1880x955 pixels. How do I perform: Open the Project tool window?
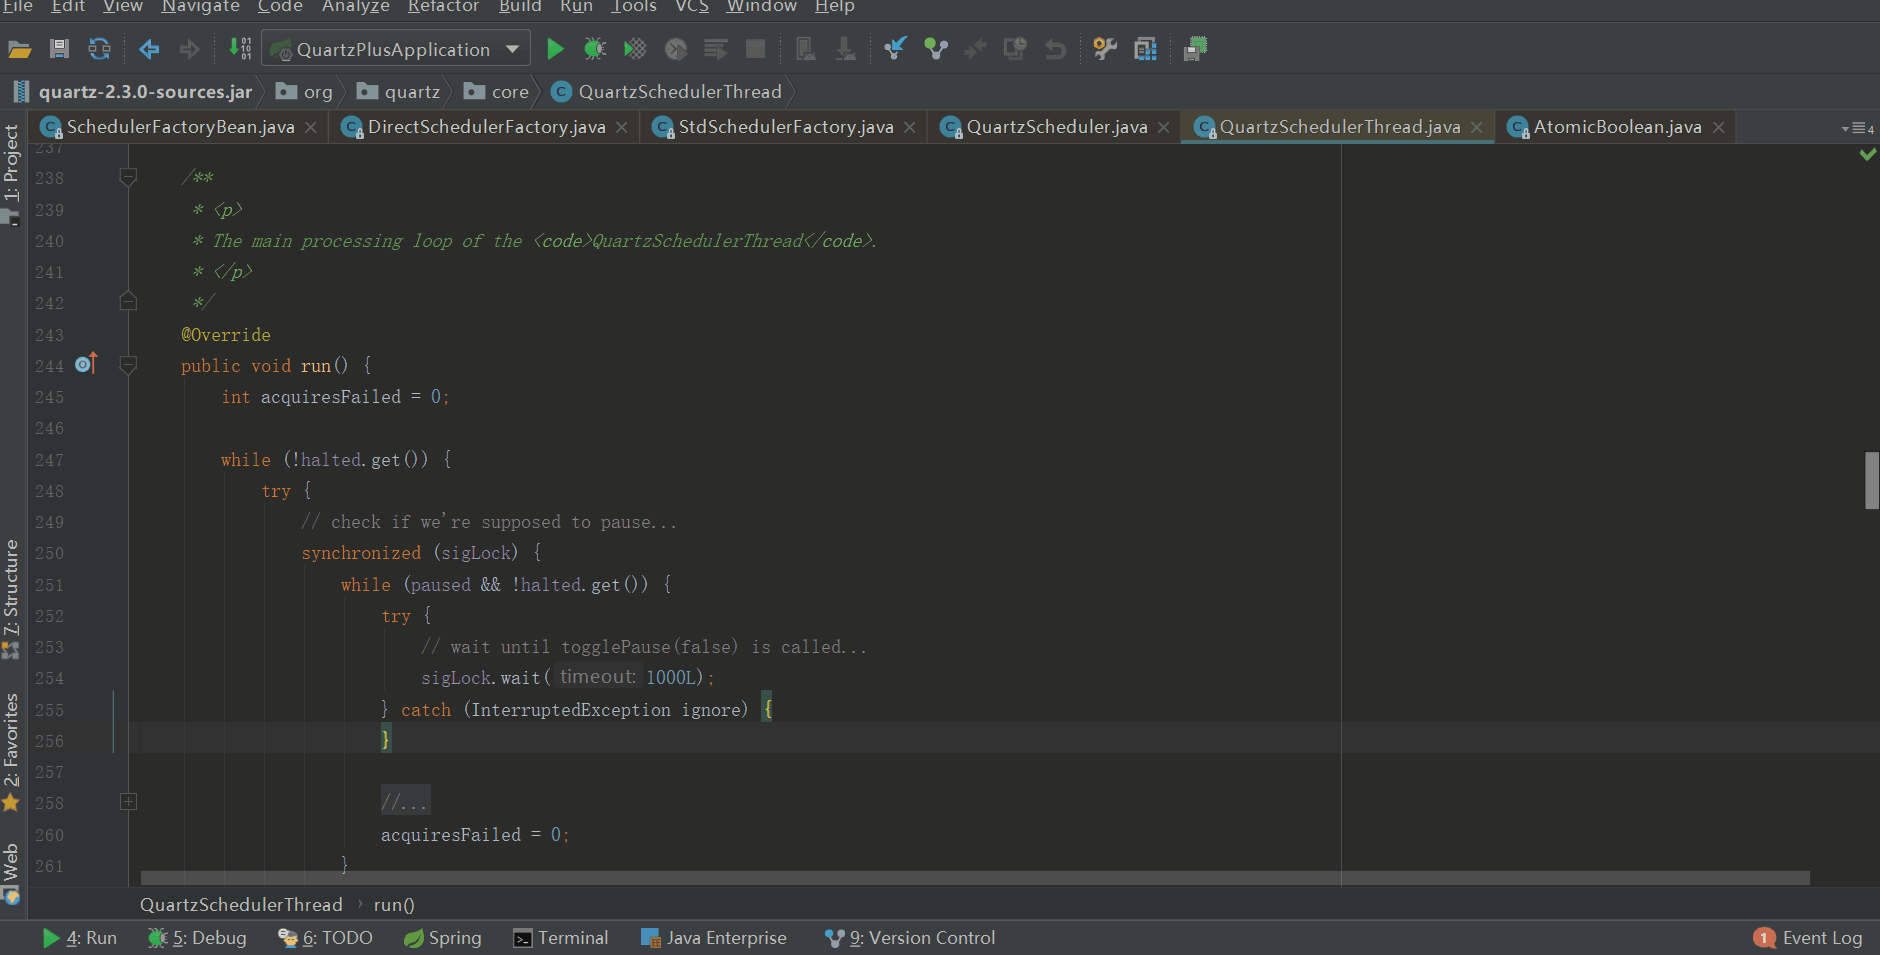(x=11, y=175)
